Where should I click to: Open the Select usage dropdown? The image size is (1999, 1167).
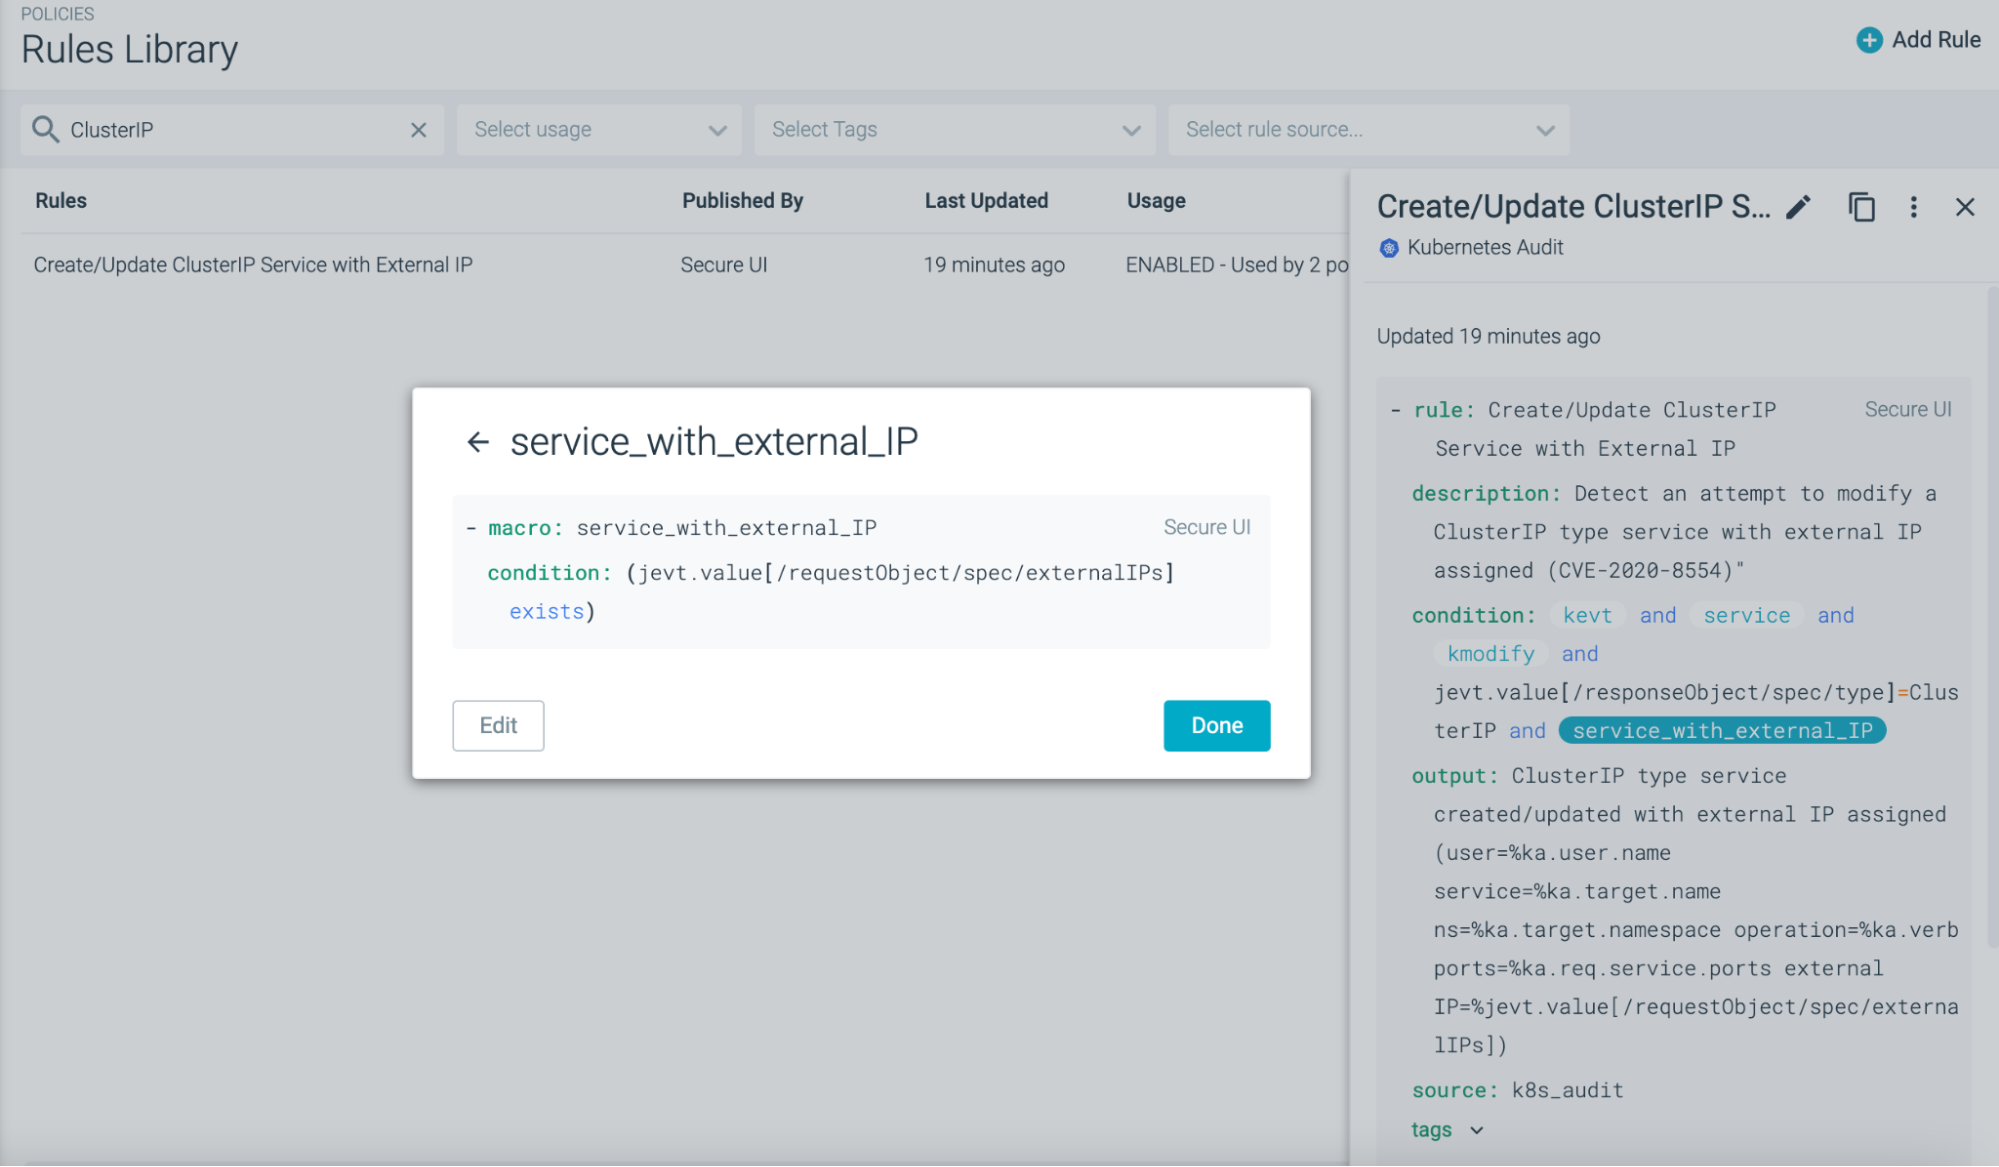[x=599, y=130]
